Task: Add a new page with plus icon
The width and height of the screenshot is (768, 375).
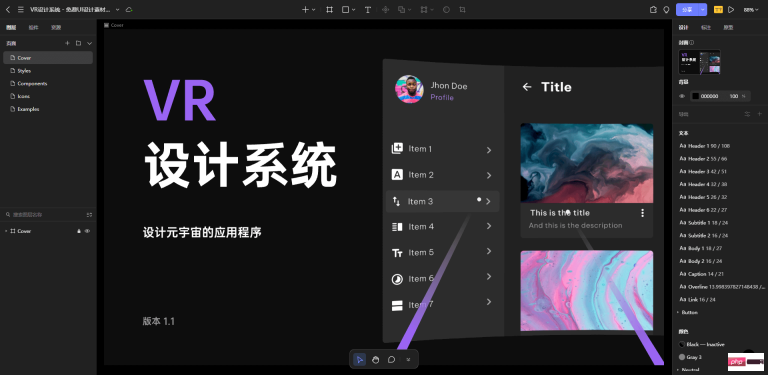Action: [x=68, y=43]
